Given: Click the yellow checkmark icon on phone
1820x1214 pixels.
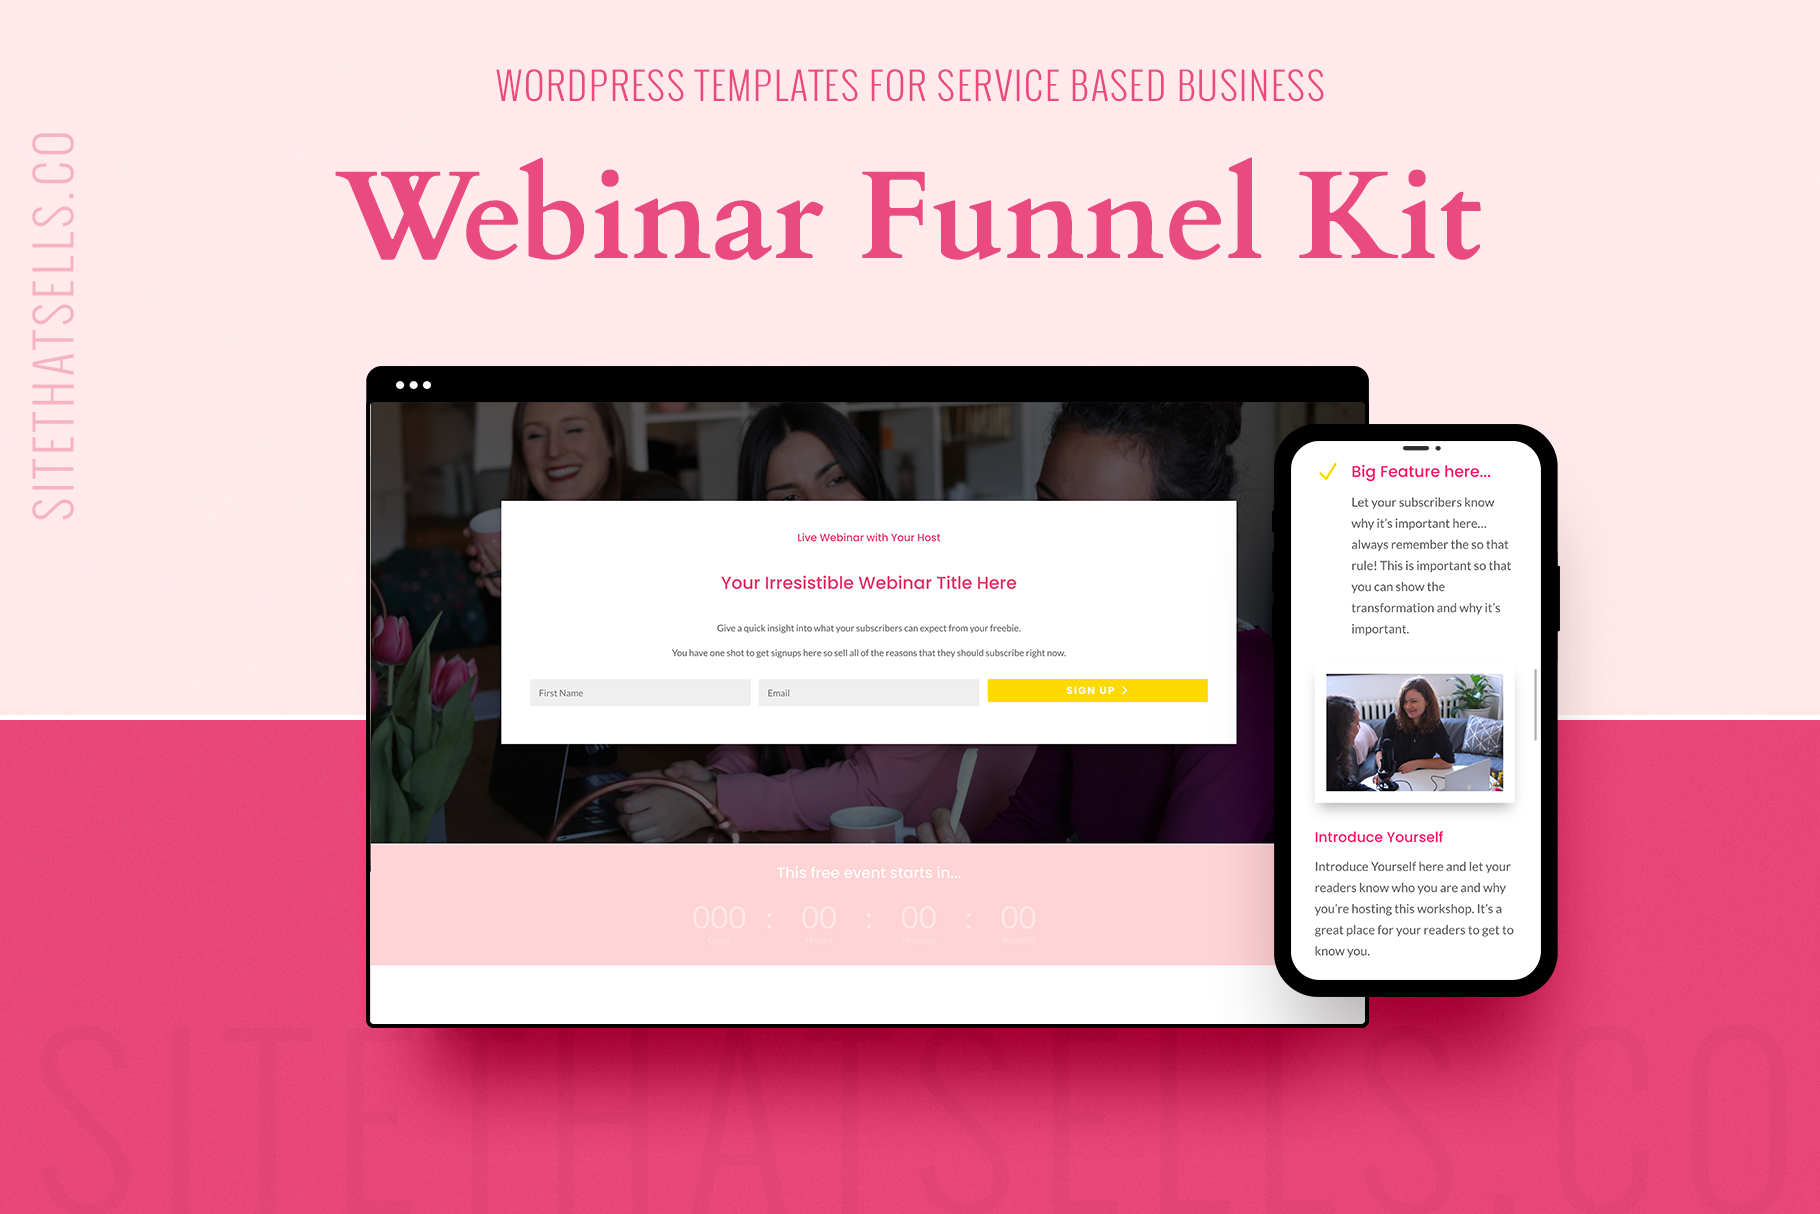Looking at the screenshot, I should point(1328,472).
